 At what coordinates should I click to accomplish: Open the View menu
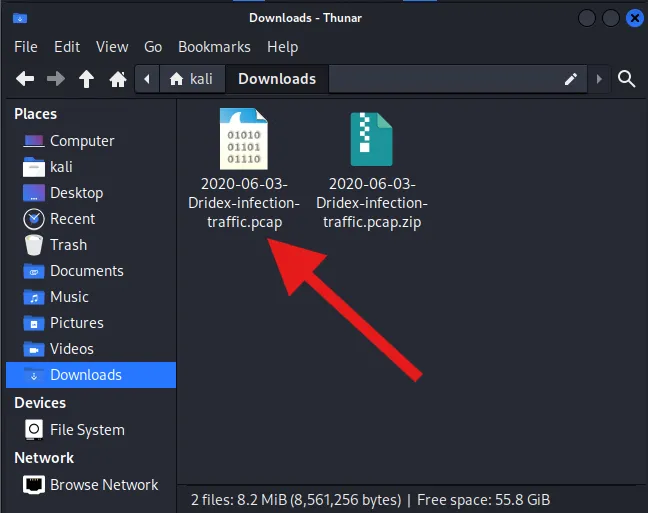click(x=112, y=47)
